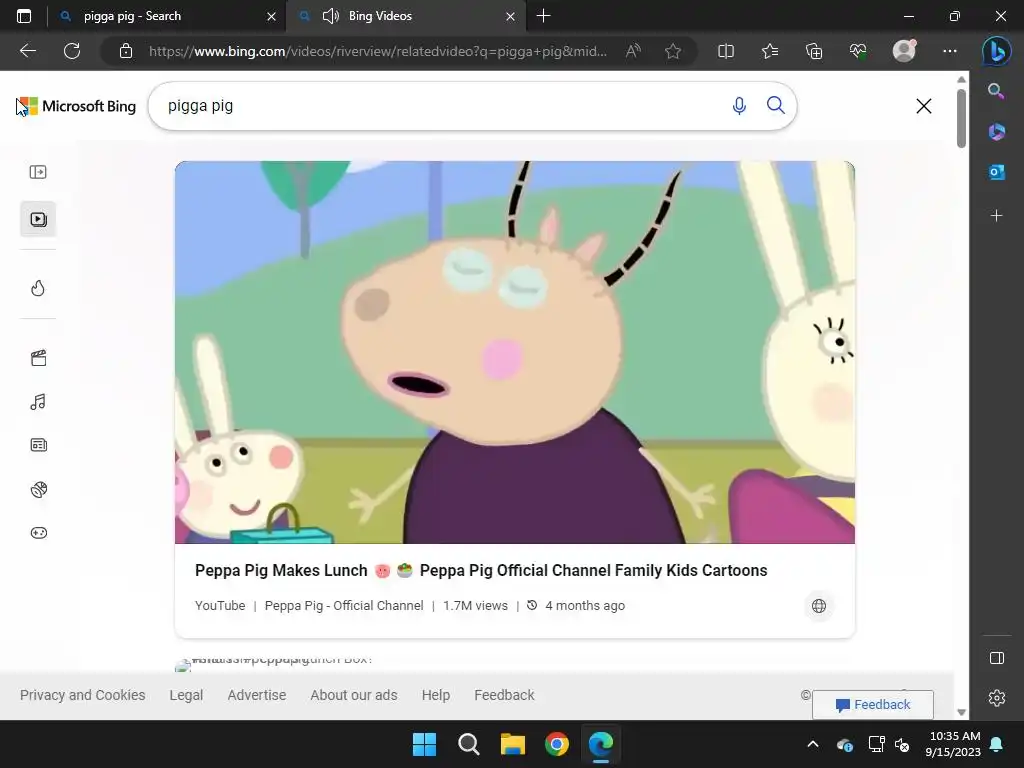Screen dimensions: 1024x768
Task: Open volume muted tray icon
Action: click(x=903, y=744)
